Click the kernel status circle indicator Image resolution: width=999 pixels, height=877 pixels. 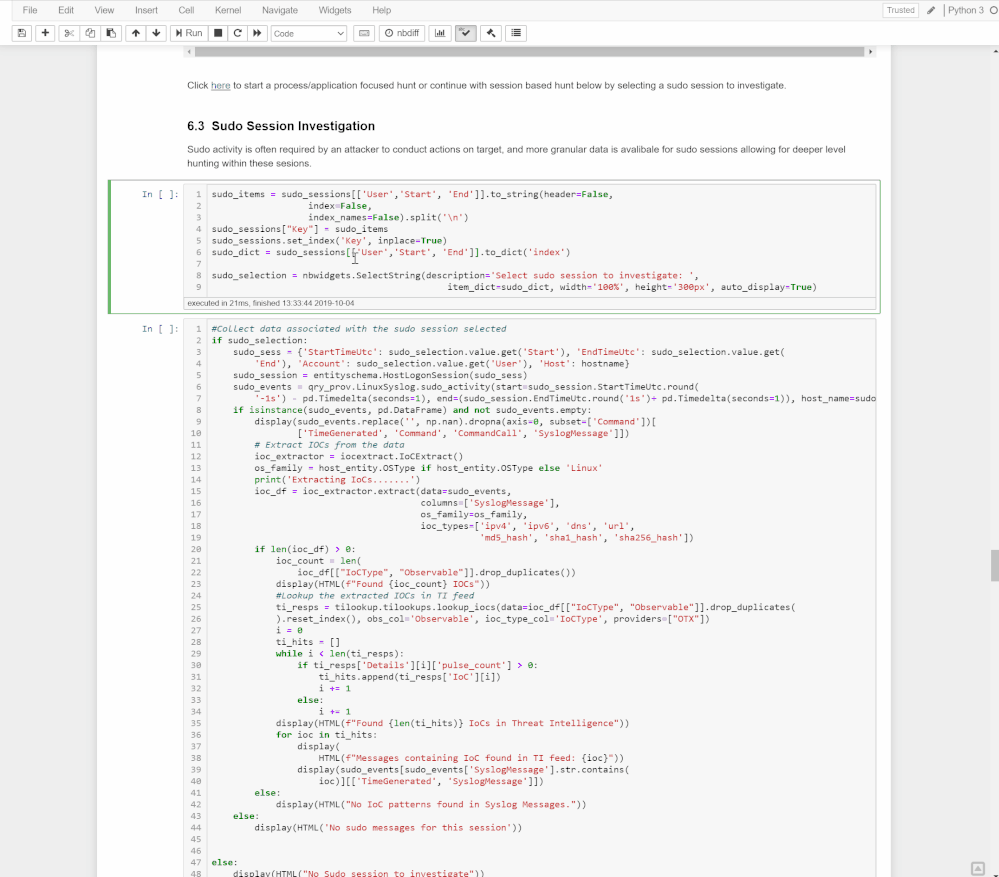pyautogui.click(x=993, y=10)
